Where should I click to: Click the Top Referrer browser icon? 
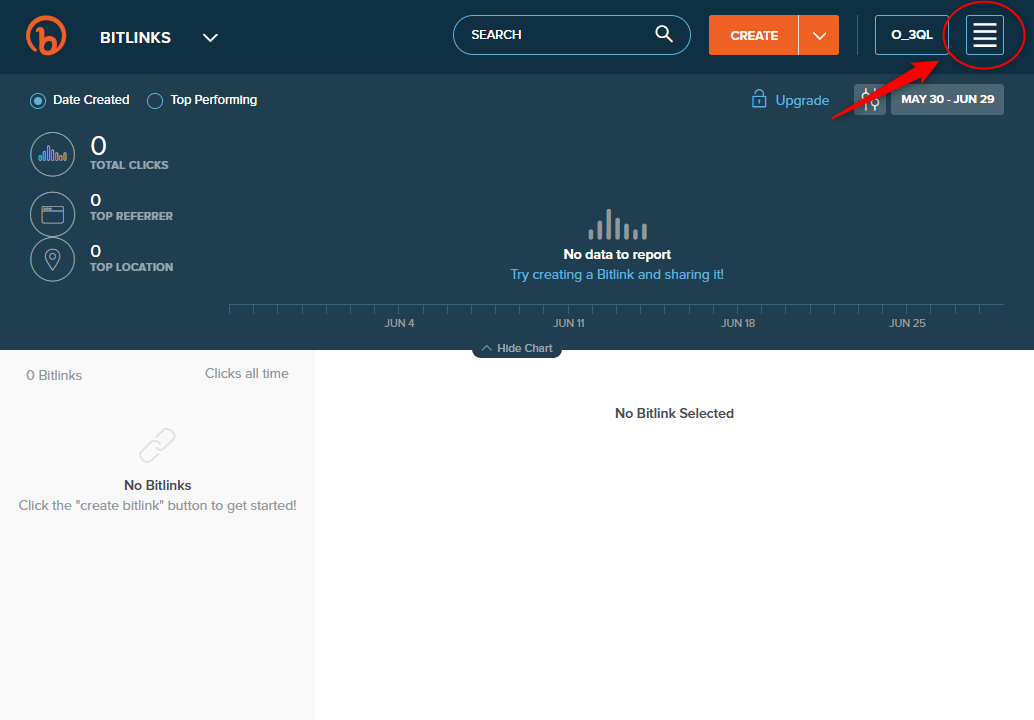52,214
